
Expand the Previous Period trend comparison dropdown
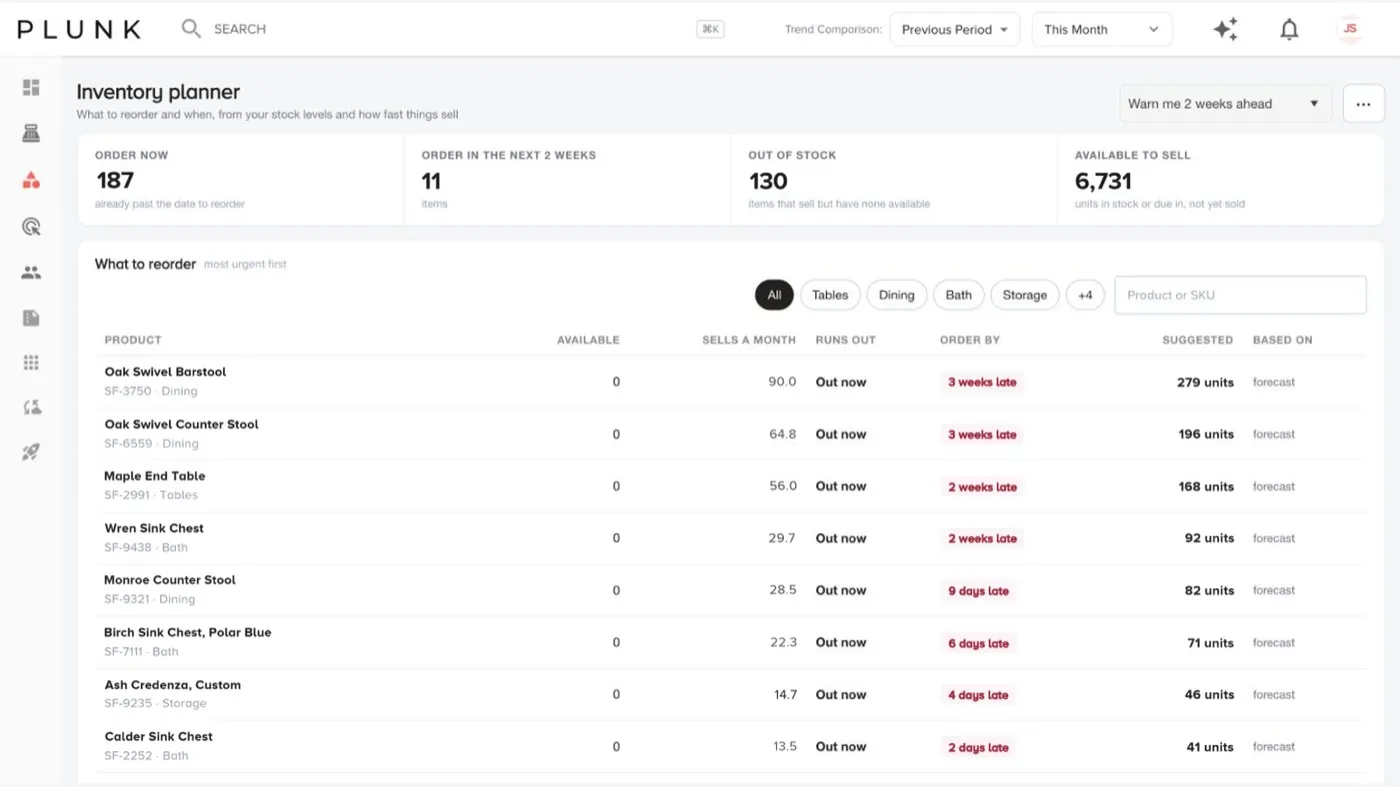click(x=955, y=30)
